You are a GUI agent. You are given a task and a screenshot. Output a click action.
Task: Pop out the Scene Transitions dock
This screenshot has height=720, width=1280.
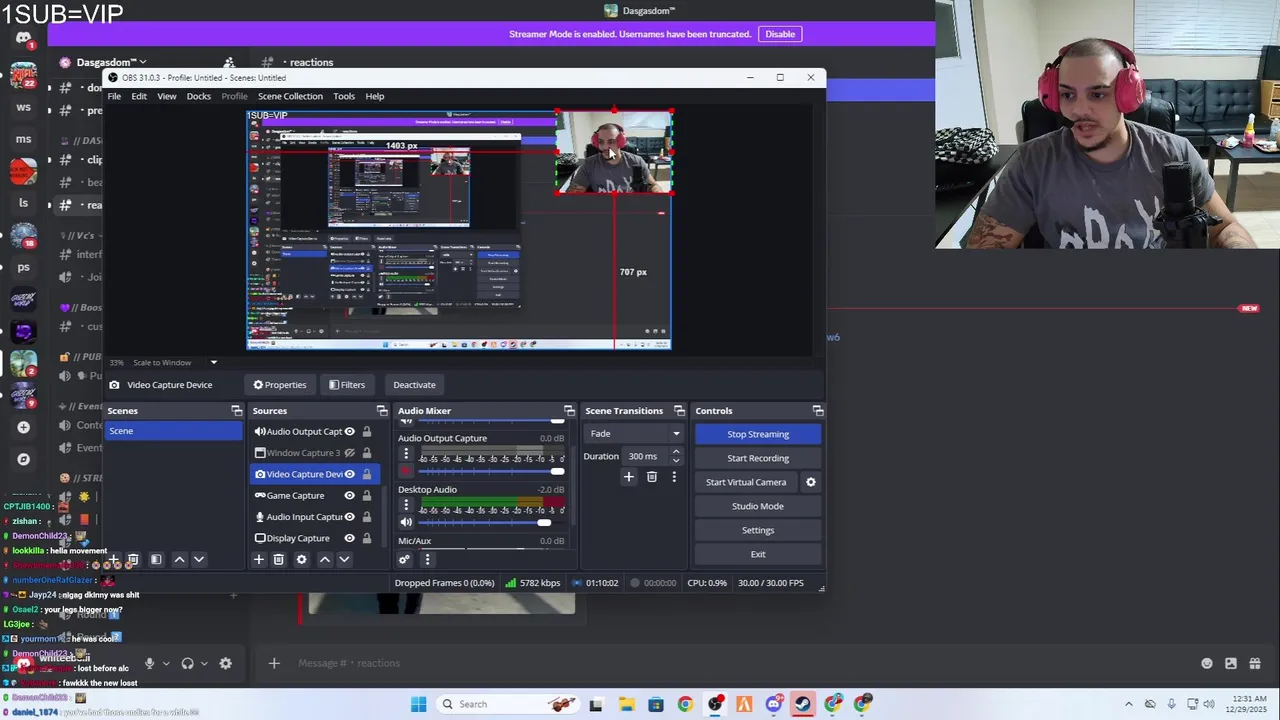coord(680,411)
